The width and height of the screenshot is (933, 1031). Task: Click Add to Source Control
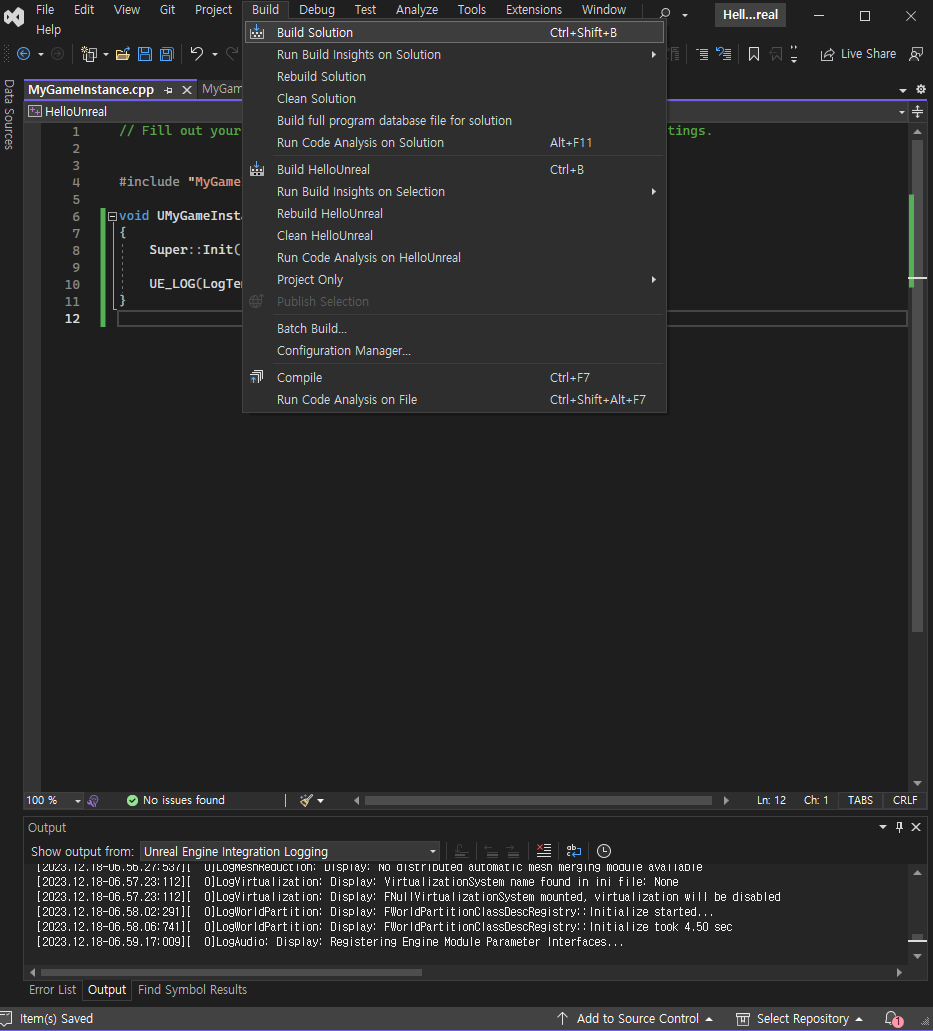click(634, 1019)
